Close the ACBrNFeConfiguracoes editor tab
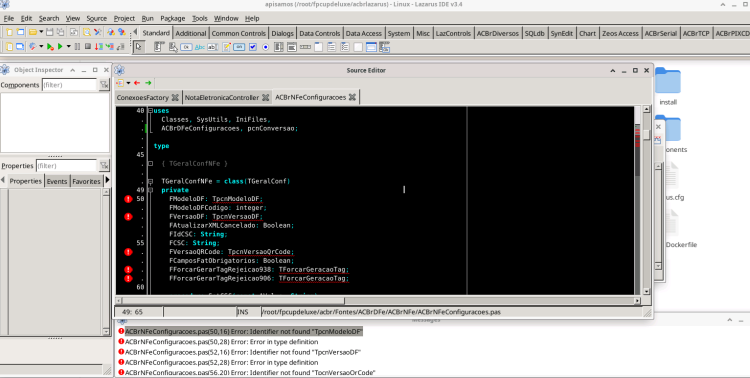The height and width of the screenshot is (378, 750). coord(353,97)
